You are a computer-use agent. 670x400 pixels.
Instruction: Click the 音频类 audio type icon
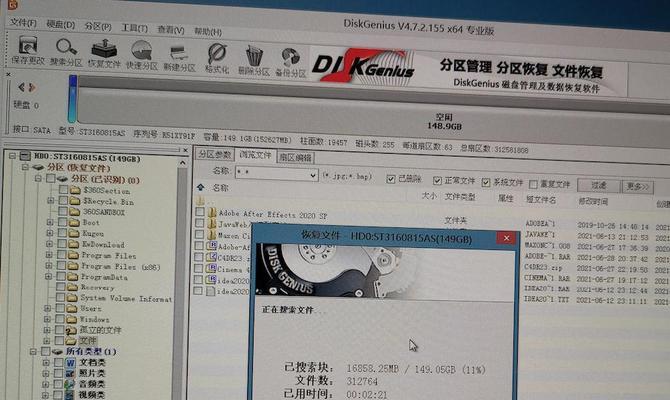[x=70, y=384]
